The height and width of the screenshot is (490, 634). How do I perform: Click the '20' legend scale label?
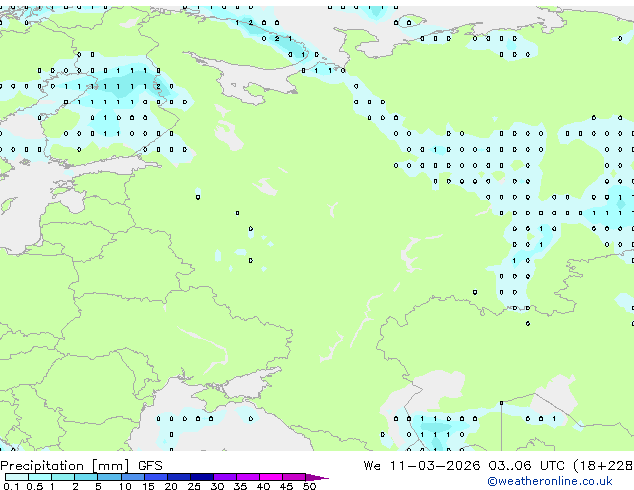click(171, 486)
